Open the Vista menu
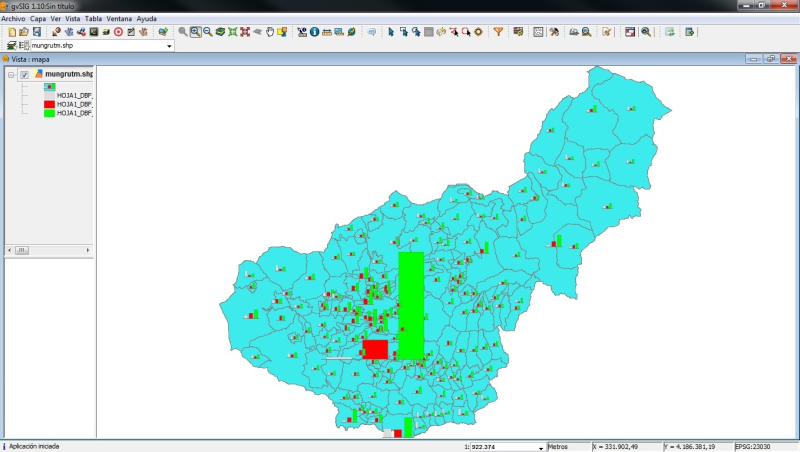The image size is (800, 452). click(x=72, y=18)
